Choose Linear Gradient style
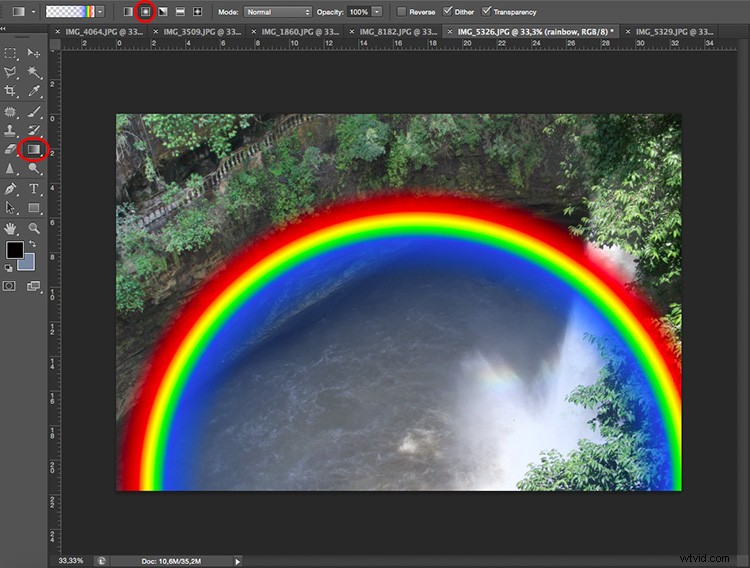The height and width of the screenshot is (568, 750). (128, 11)
